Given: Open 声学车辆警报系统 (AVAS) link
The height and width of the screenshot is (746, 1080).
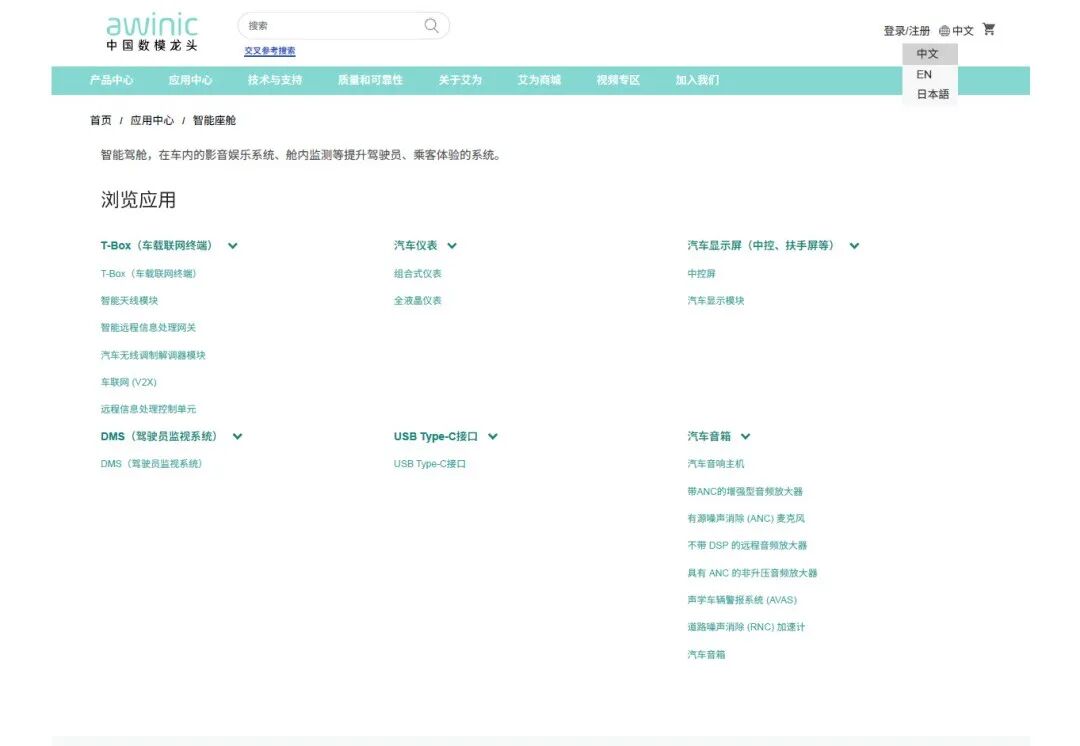Looking at the screenshot, I should [x=742, y=600].
